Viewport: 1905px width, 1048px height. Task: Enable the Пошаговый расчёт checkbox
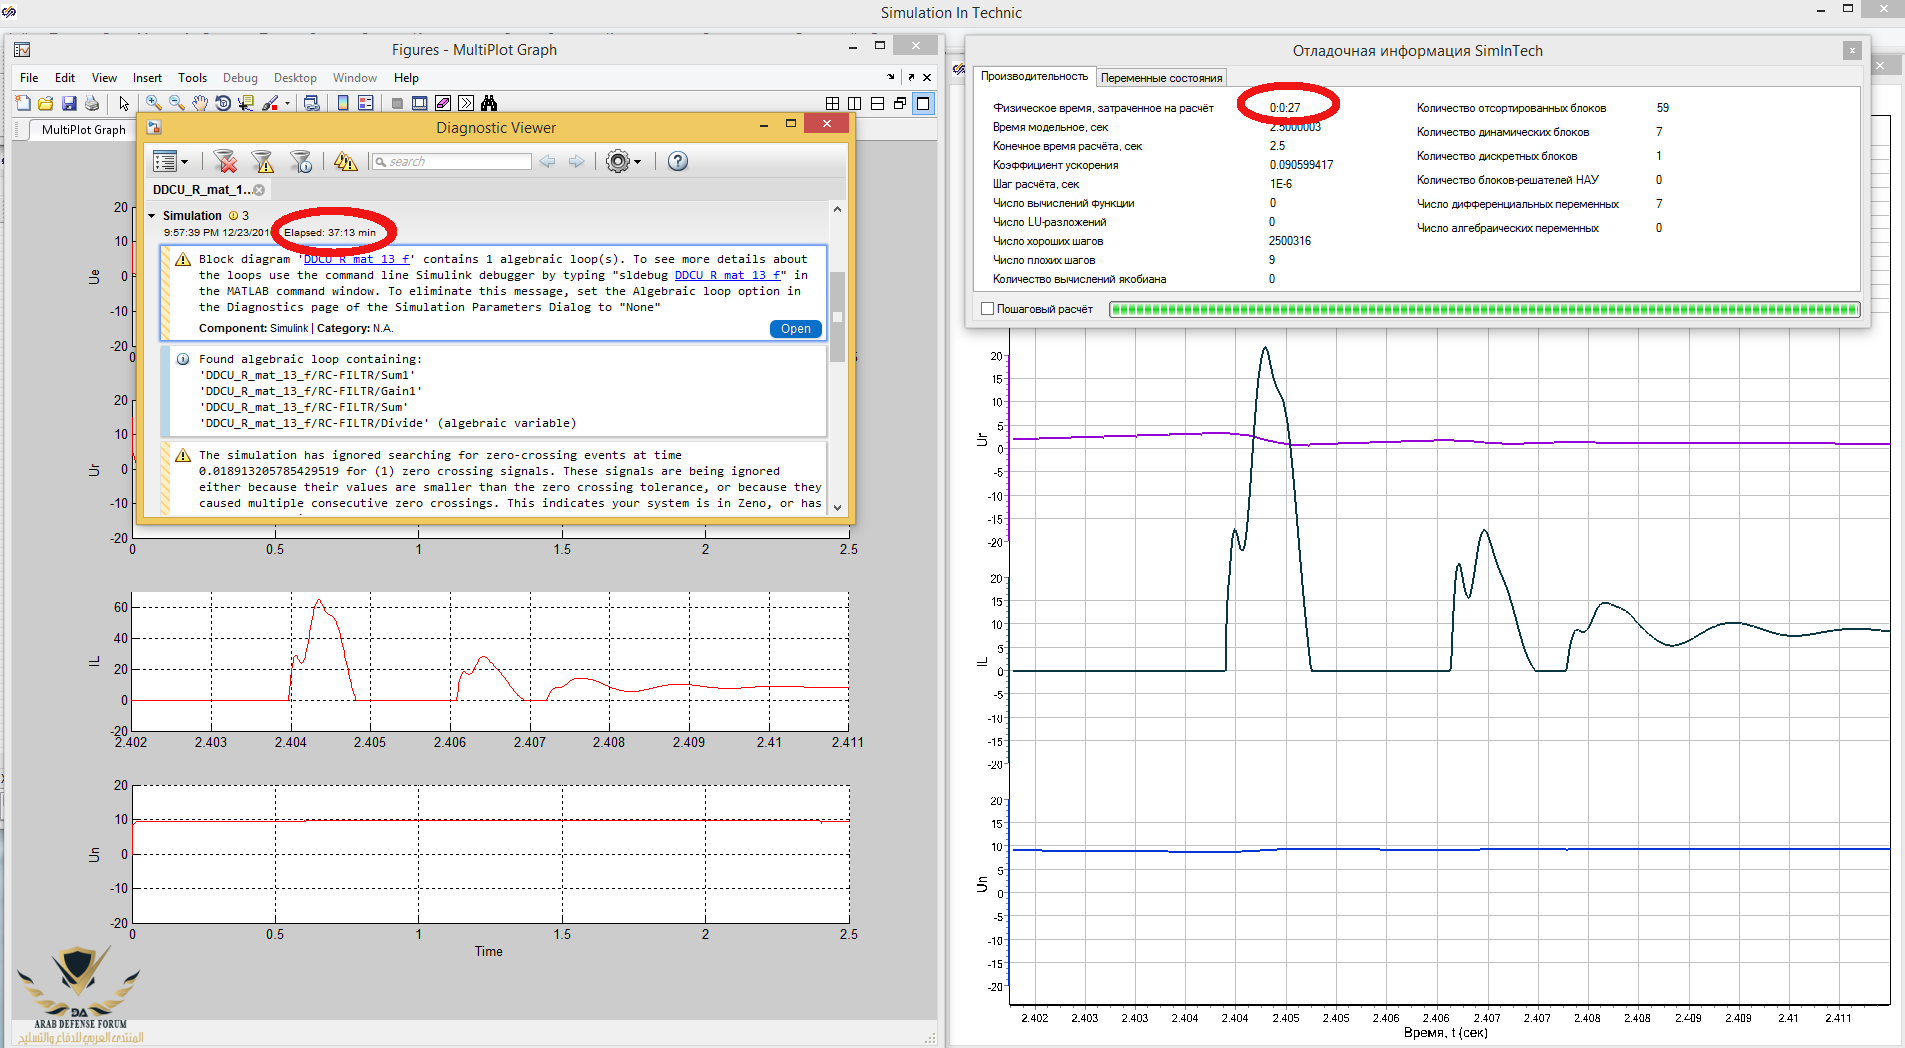pos(988,309)
